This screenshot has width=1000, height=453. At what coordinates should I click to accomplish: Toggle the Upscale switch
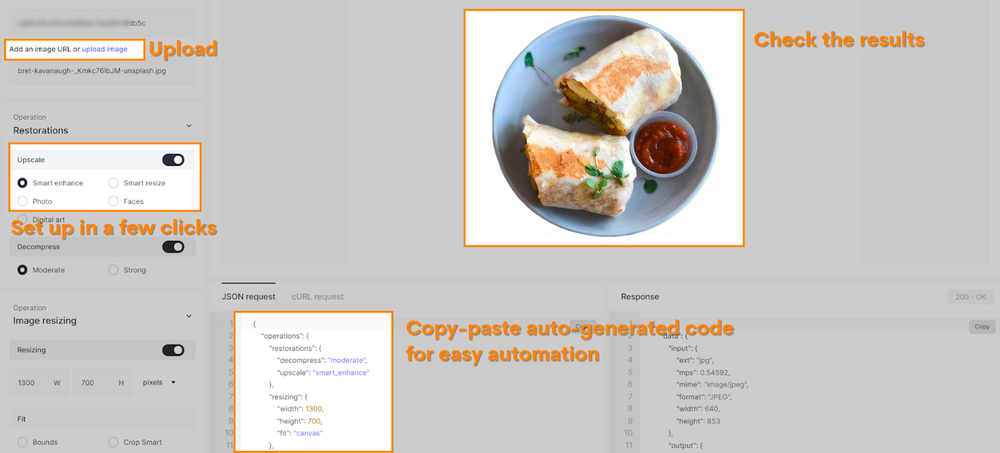[173, 160]
